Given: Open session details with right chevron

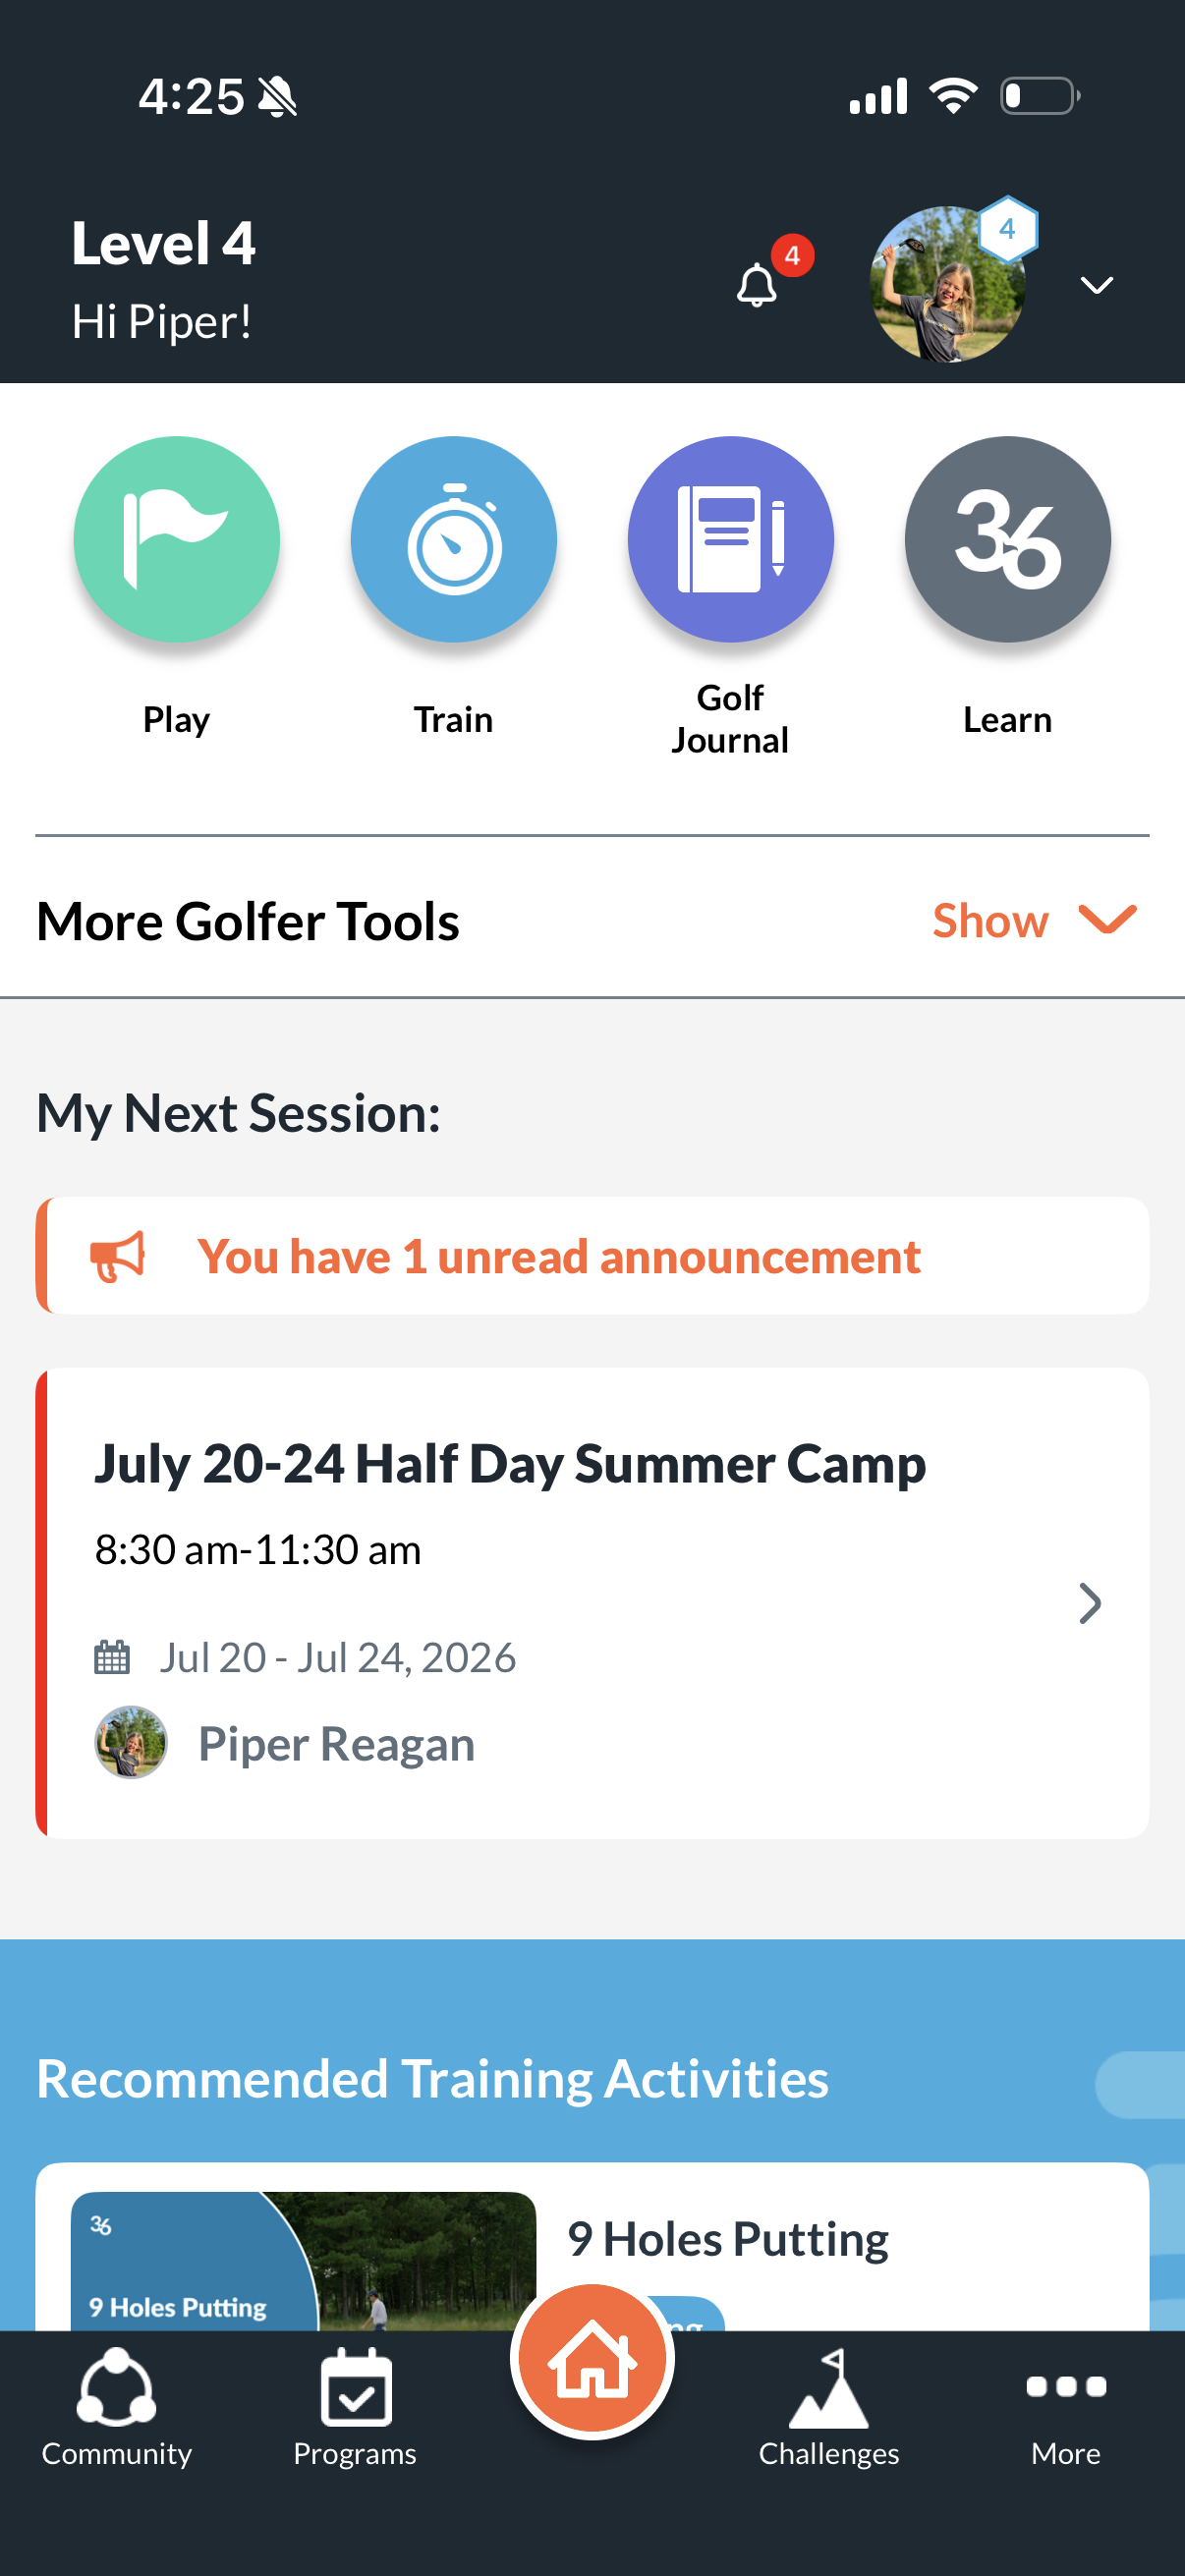Looking at the screenshot, I should pos(1090,1603).
